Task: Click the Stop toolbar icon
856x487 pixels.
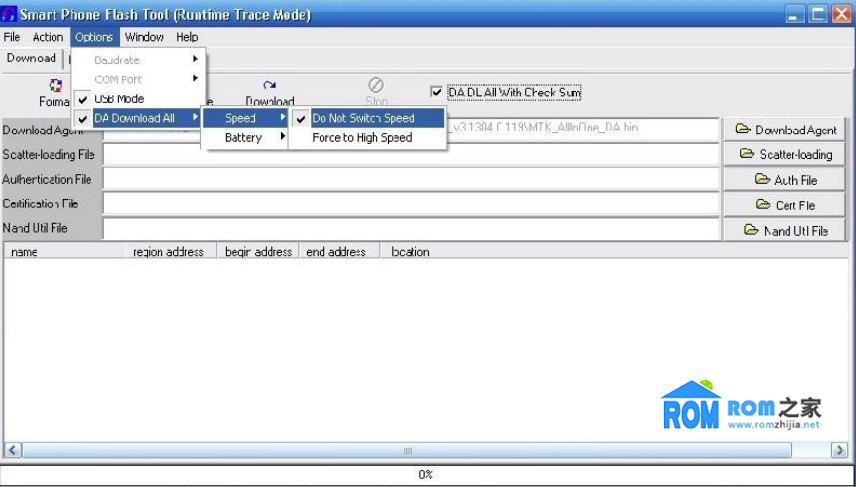Action: [x=376, y=85]
